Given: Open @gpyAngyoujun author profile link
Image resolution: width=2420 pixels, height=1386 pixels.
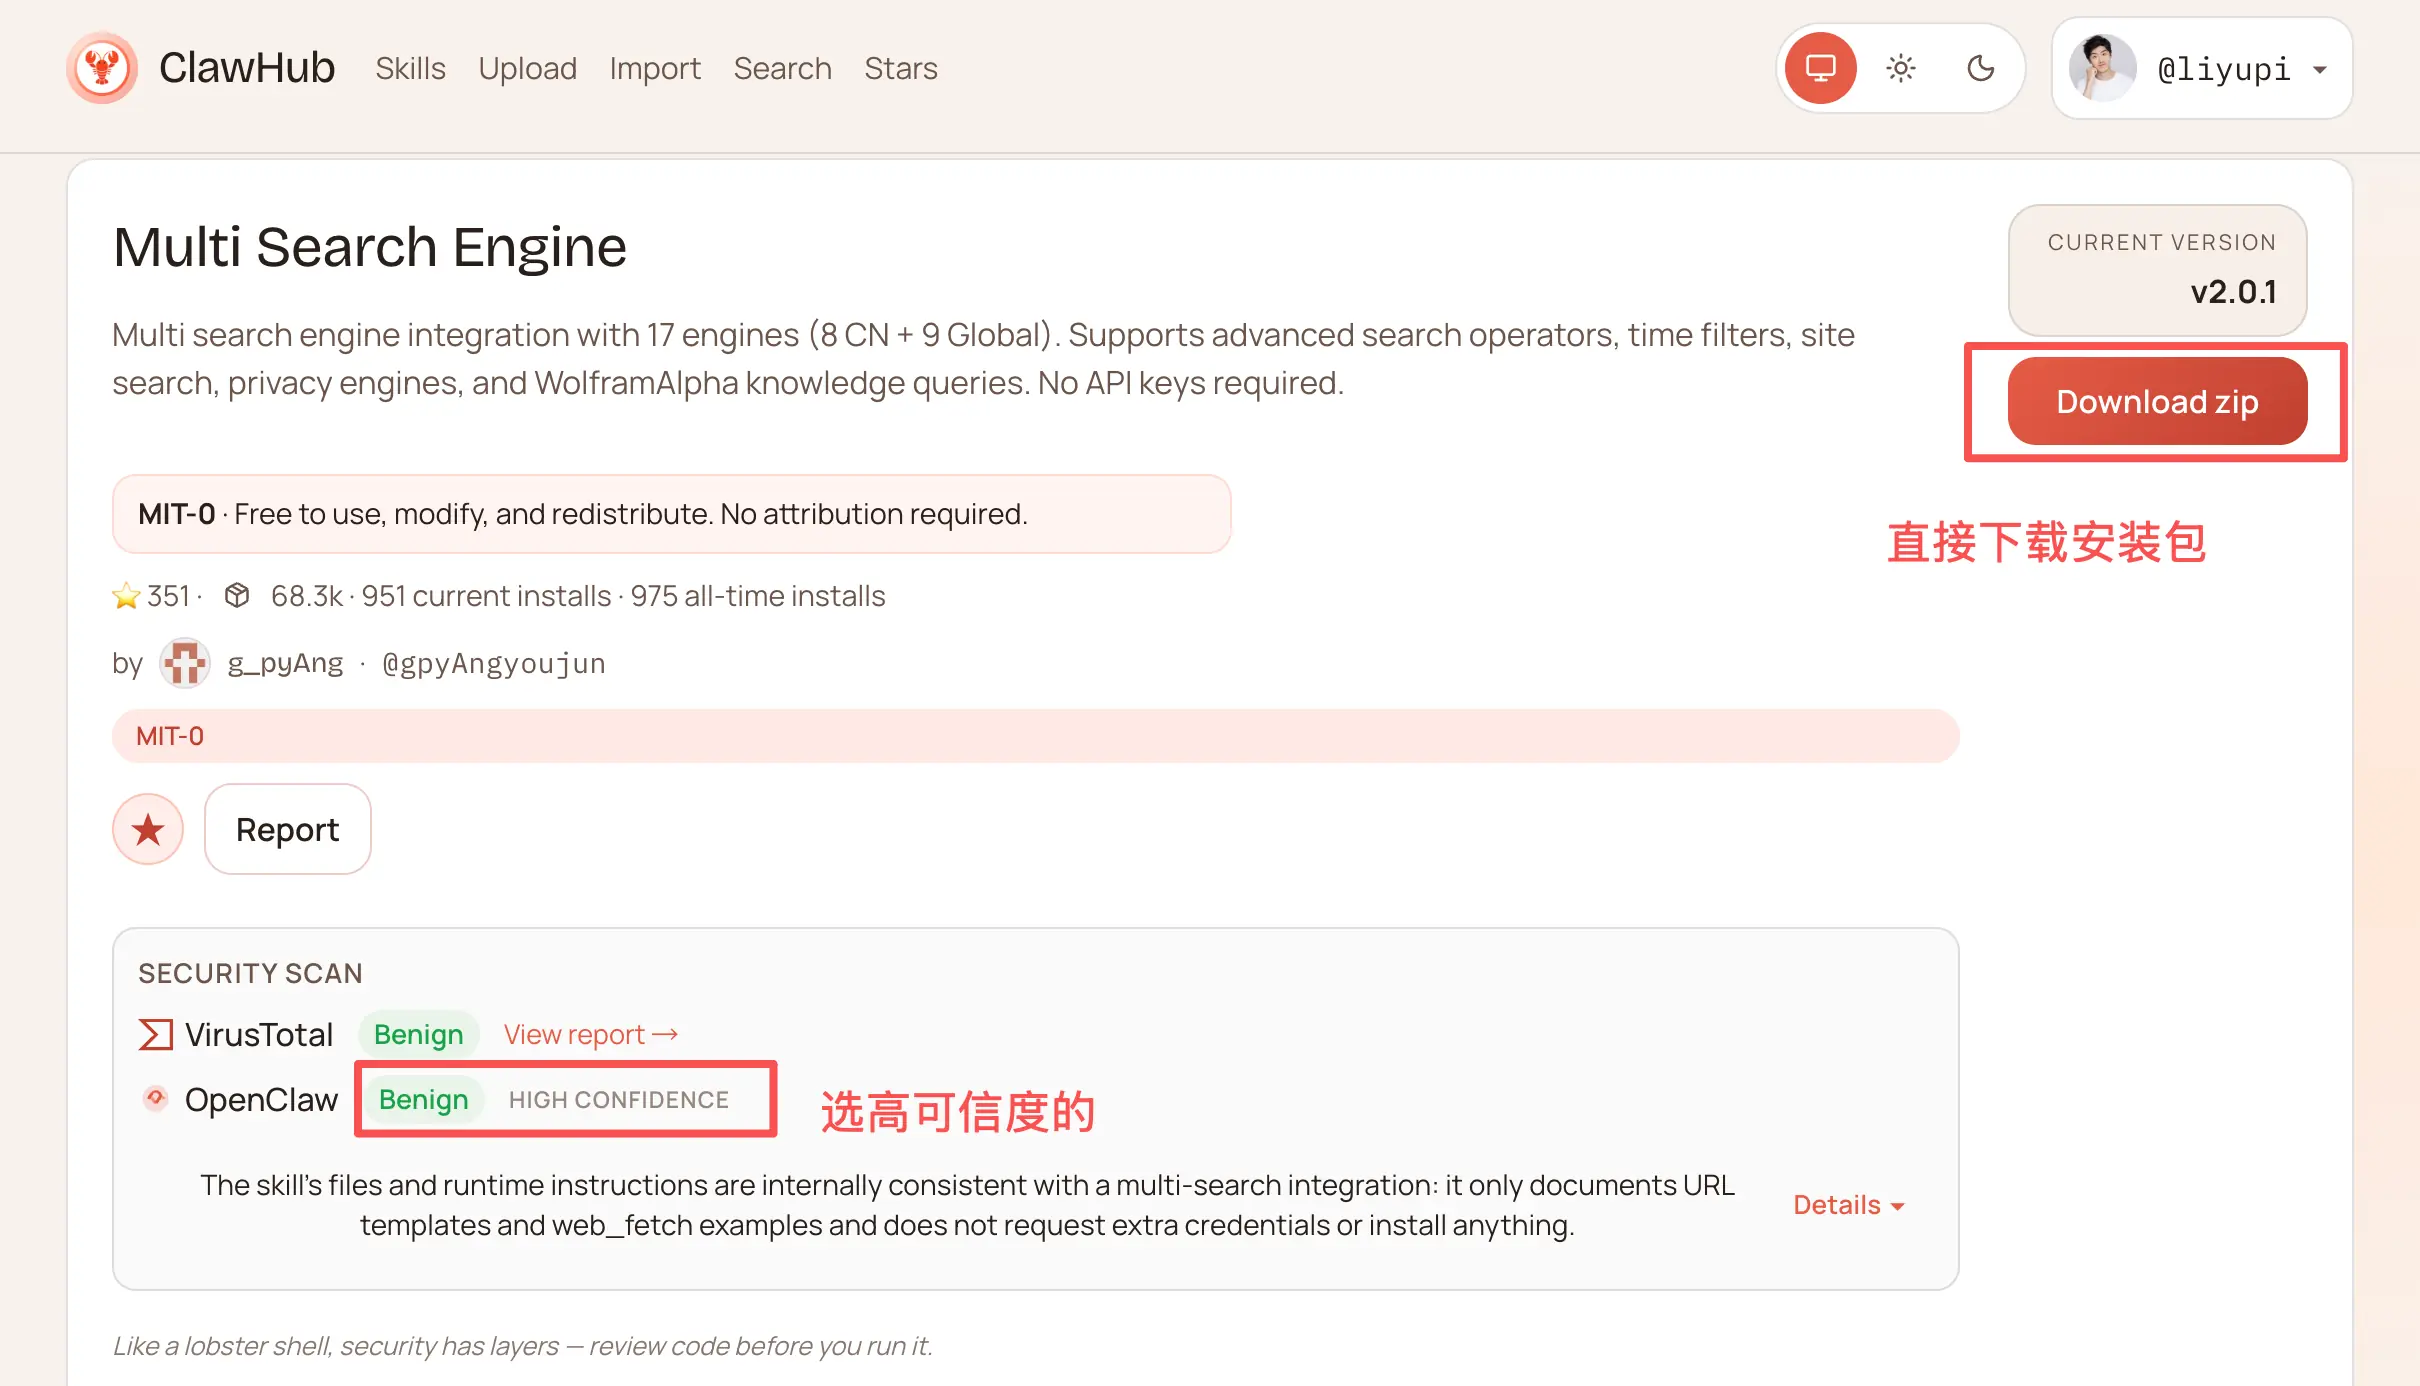Looking at the screenshot, I should (x=493, y=663).
